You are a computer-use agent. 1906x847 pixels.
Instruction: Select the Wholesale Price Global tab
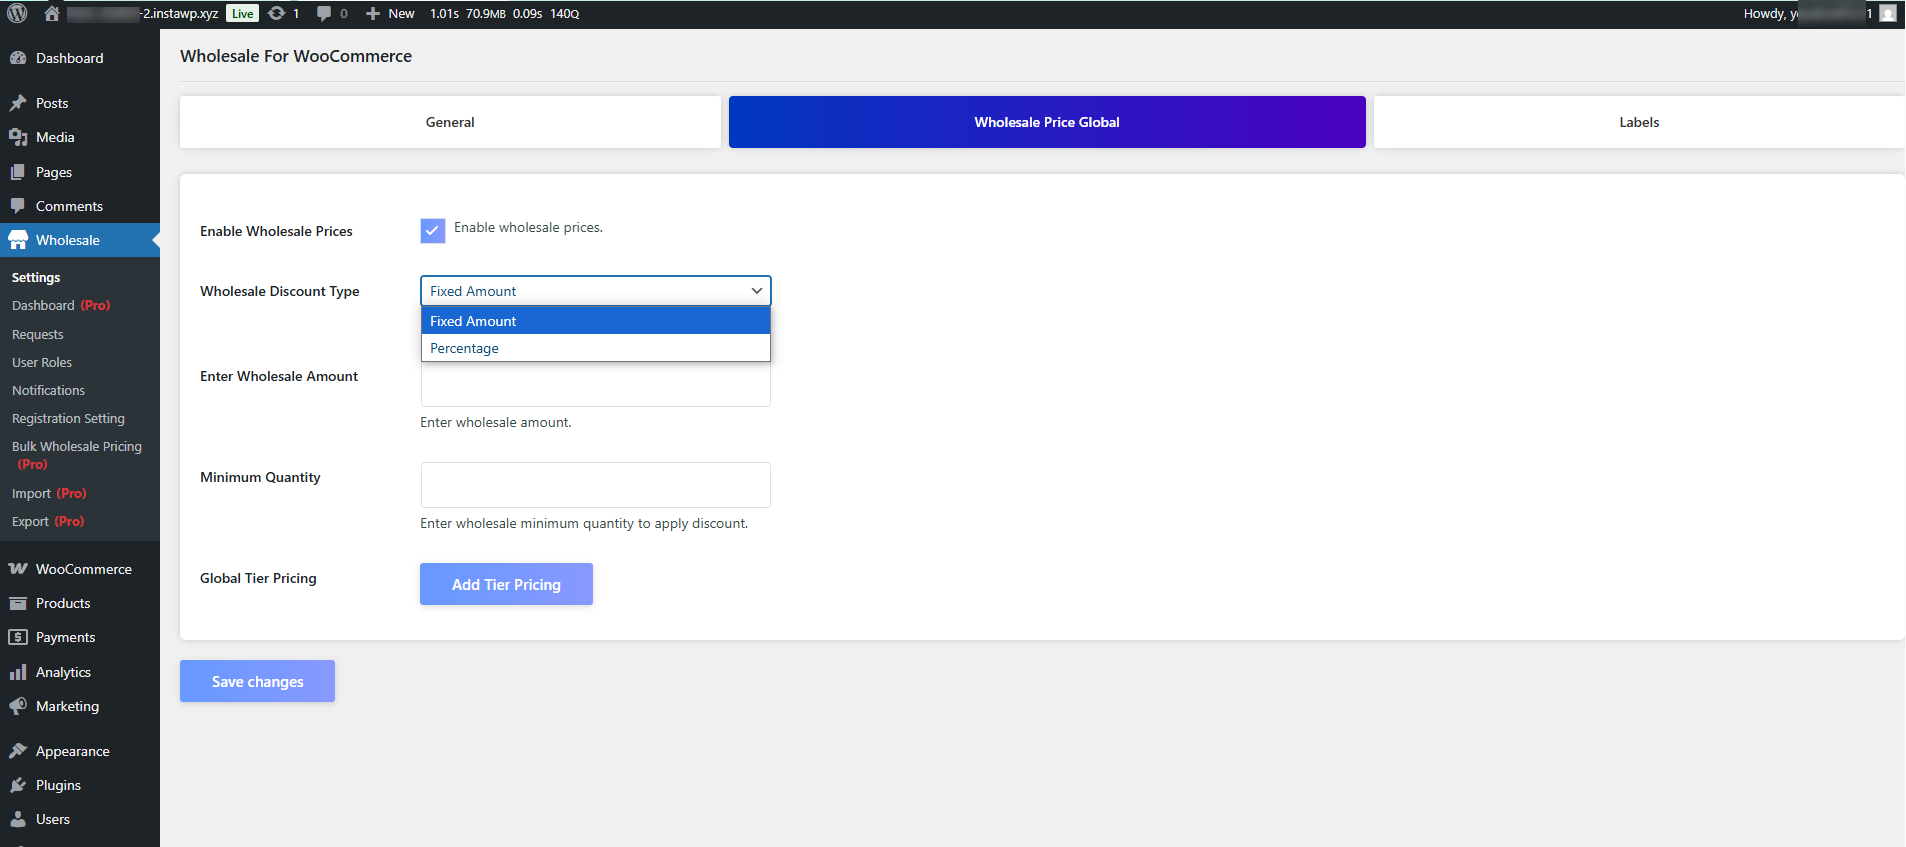tap(1047, 122)
